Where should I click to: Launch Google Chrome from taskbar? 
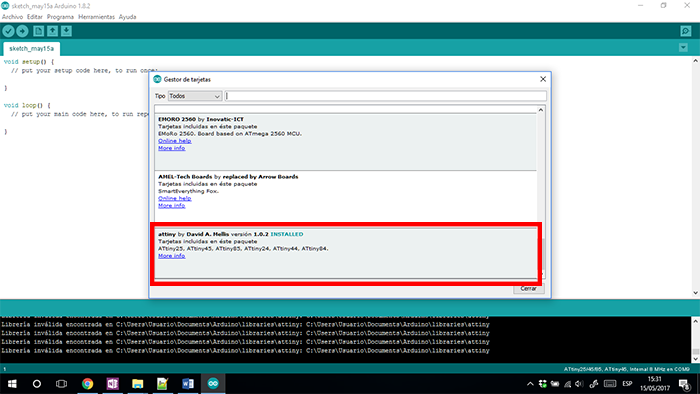[88, 384]
